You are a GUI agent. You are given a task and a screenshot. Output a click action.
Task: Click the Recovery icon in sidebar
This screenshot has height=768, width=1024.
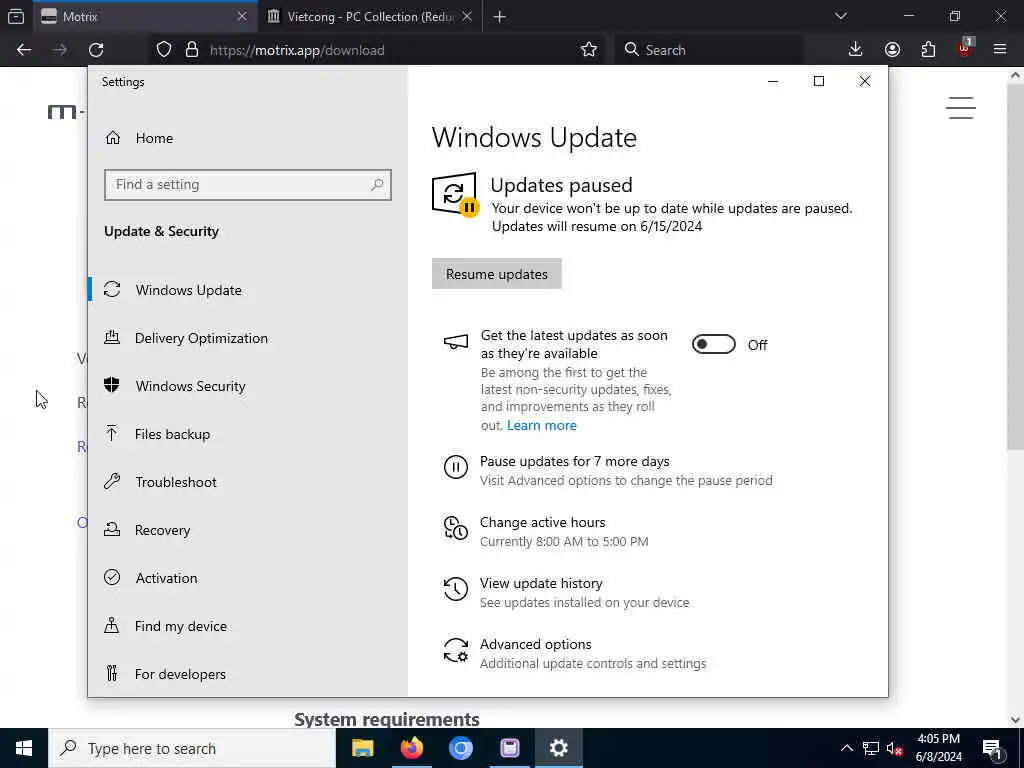(x=112, y=529)
